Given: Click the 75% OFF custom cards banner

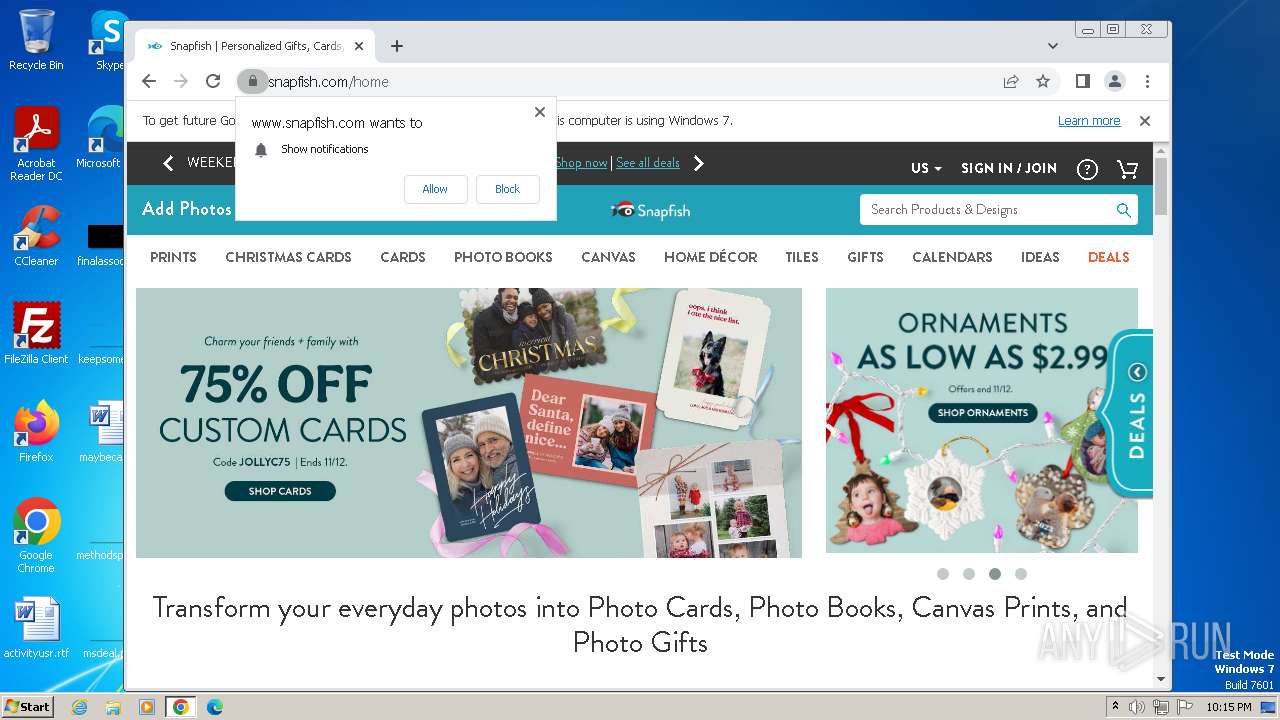Looking at the screenshot, I should (x=469, y=423).
